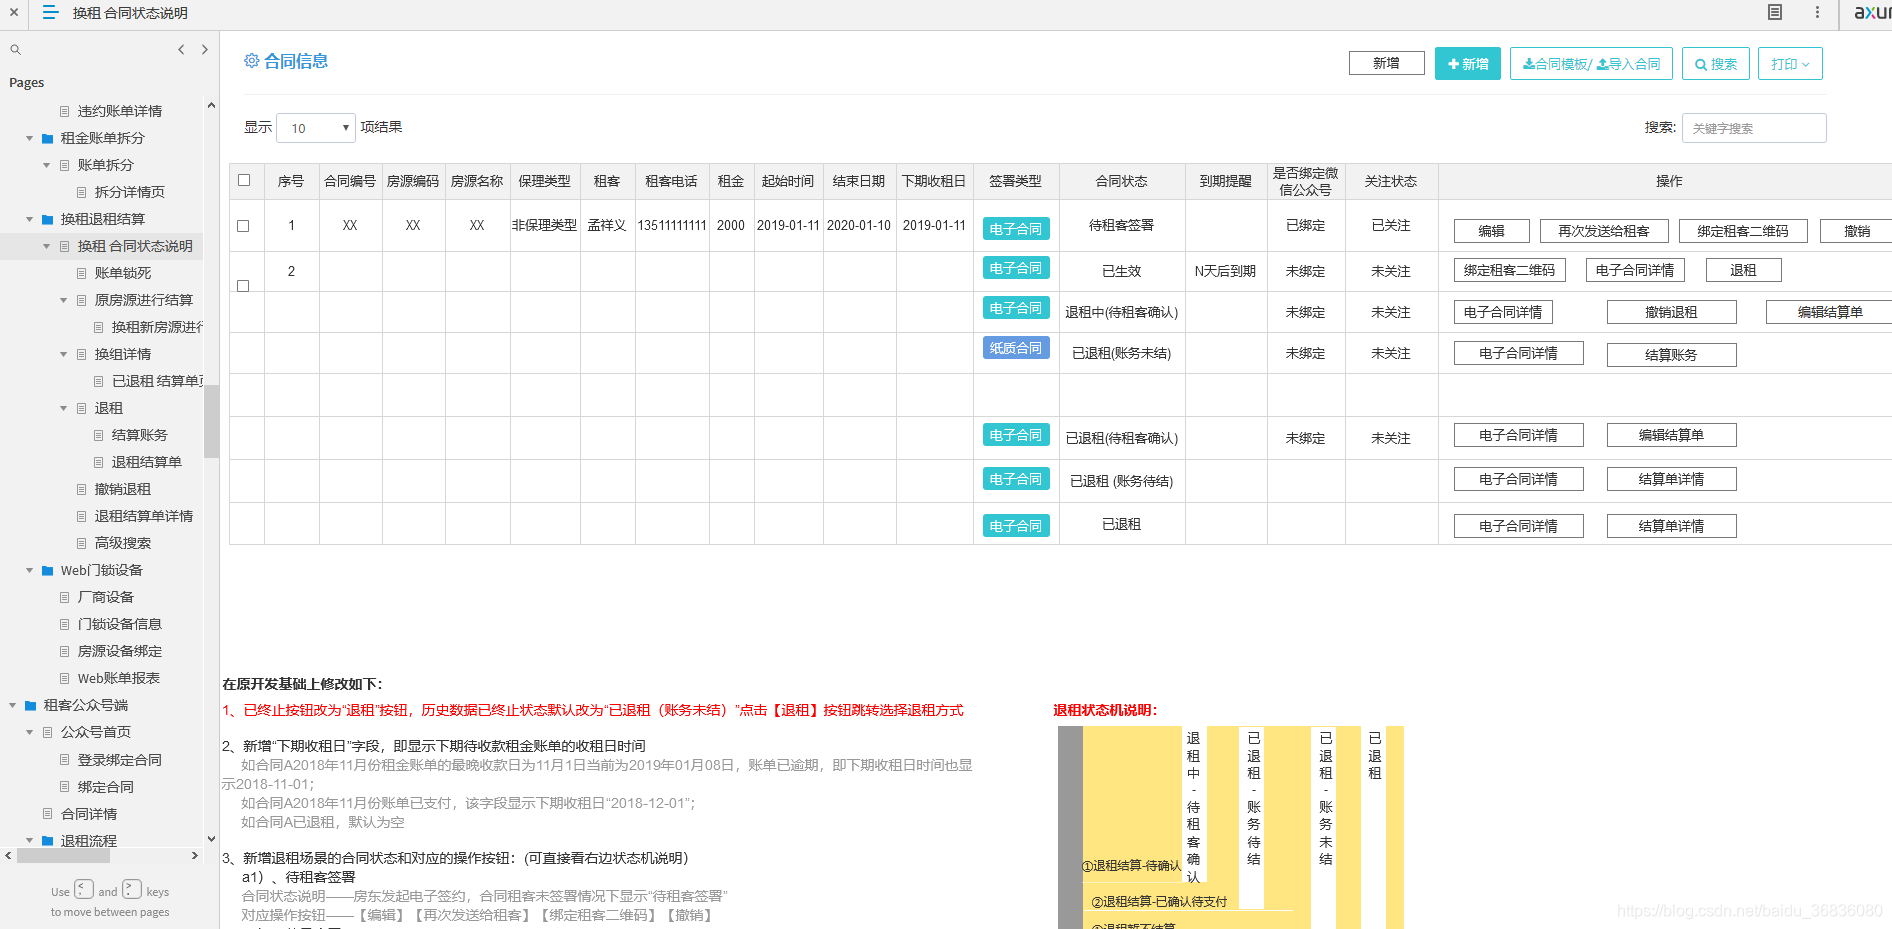Collapse the 账单拆分 tree node
This screenshot has width=1892, height=929.
[x=47, y=165]
